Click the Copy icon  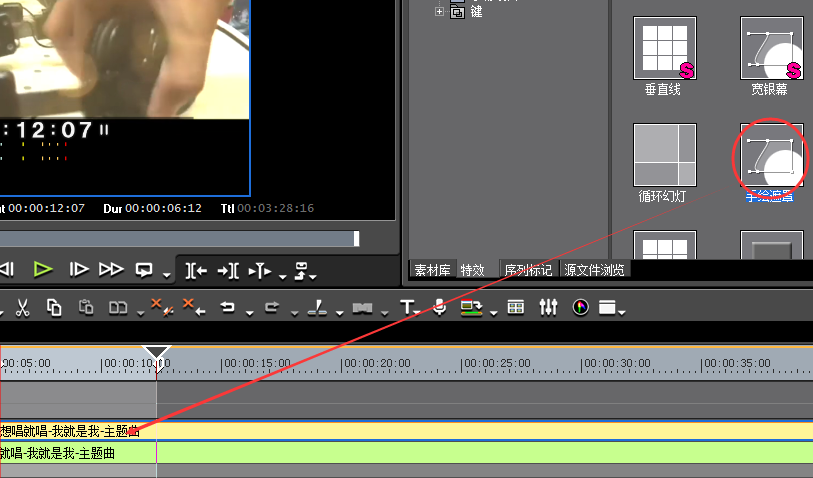click(x=54, y=307)
